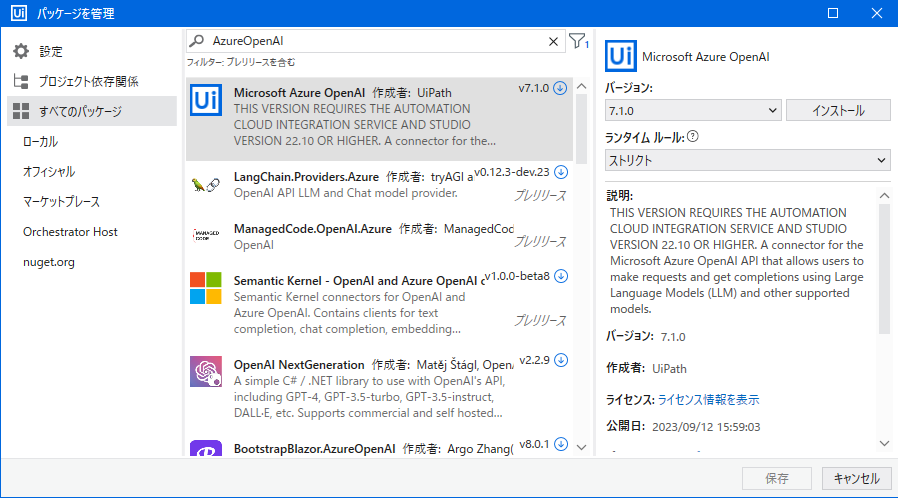The image size is (898, 498).
Task: Click download arrow for LangChain.Providers.Azure
Action: pos(561,172)
